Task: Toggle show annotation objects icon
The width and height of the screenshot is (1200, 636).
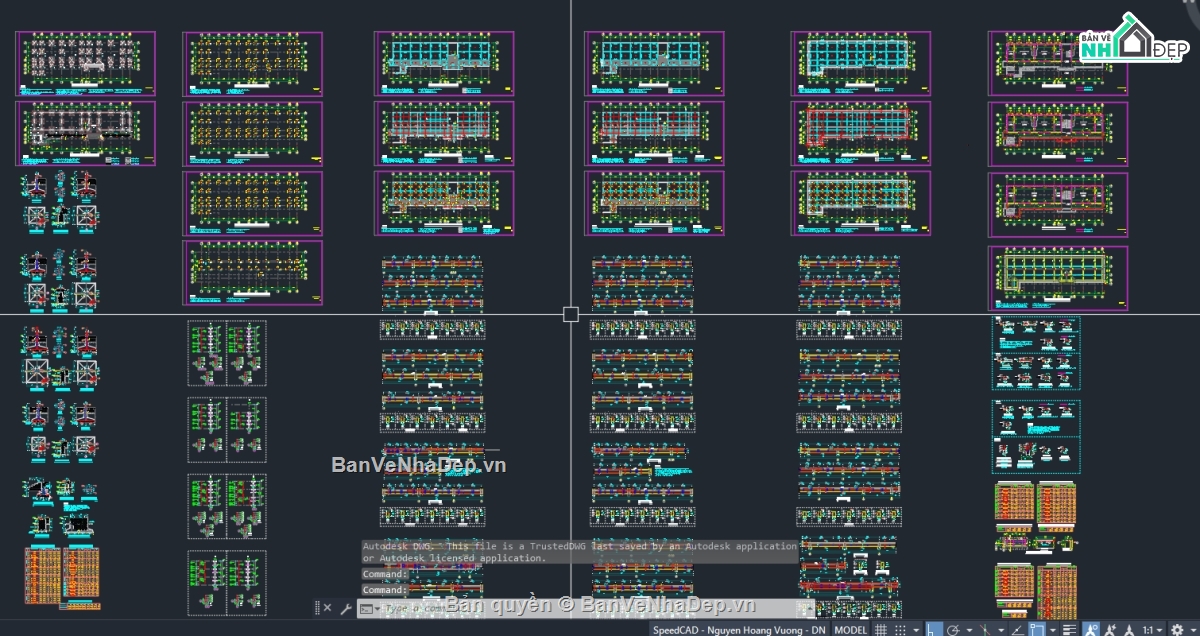Action: (1091, 630)
